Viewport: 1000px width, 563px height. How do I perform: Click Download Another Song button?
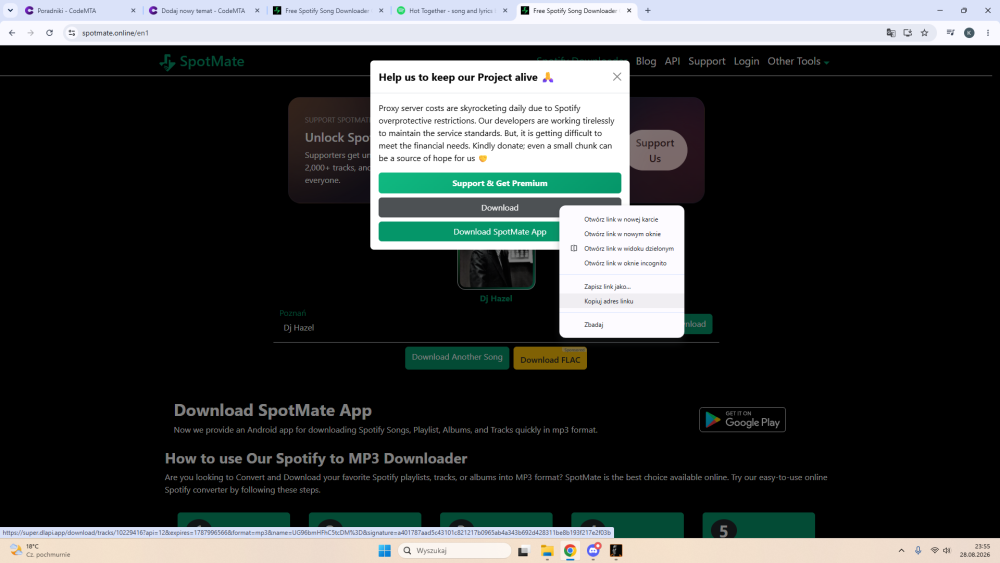457,357
